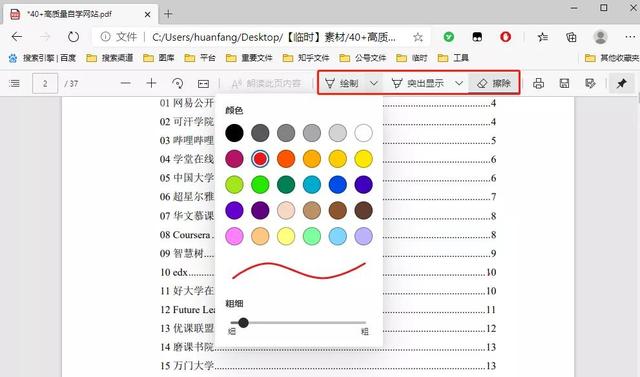The height and width of the screenshot is (377, 640).
Task: Open the 搜索频道 bookmark folder
Action: pos(110,58)
